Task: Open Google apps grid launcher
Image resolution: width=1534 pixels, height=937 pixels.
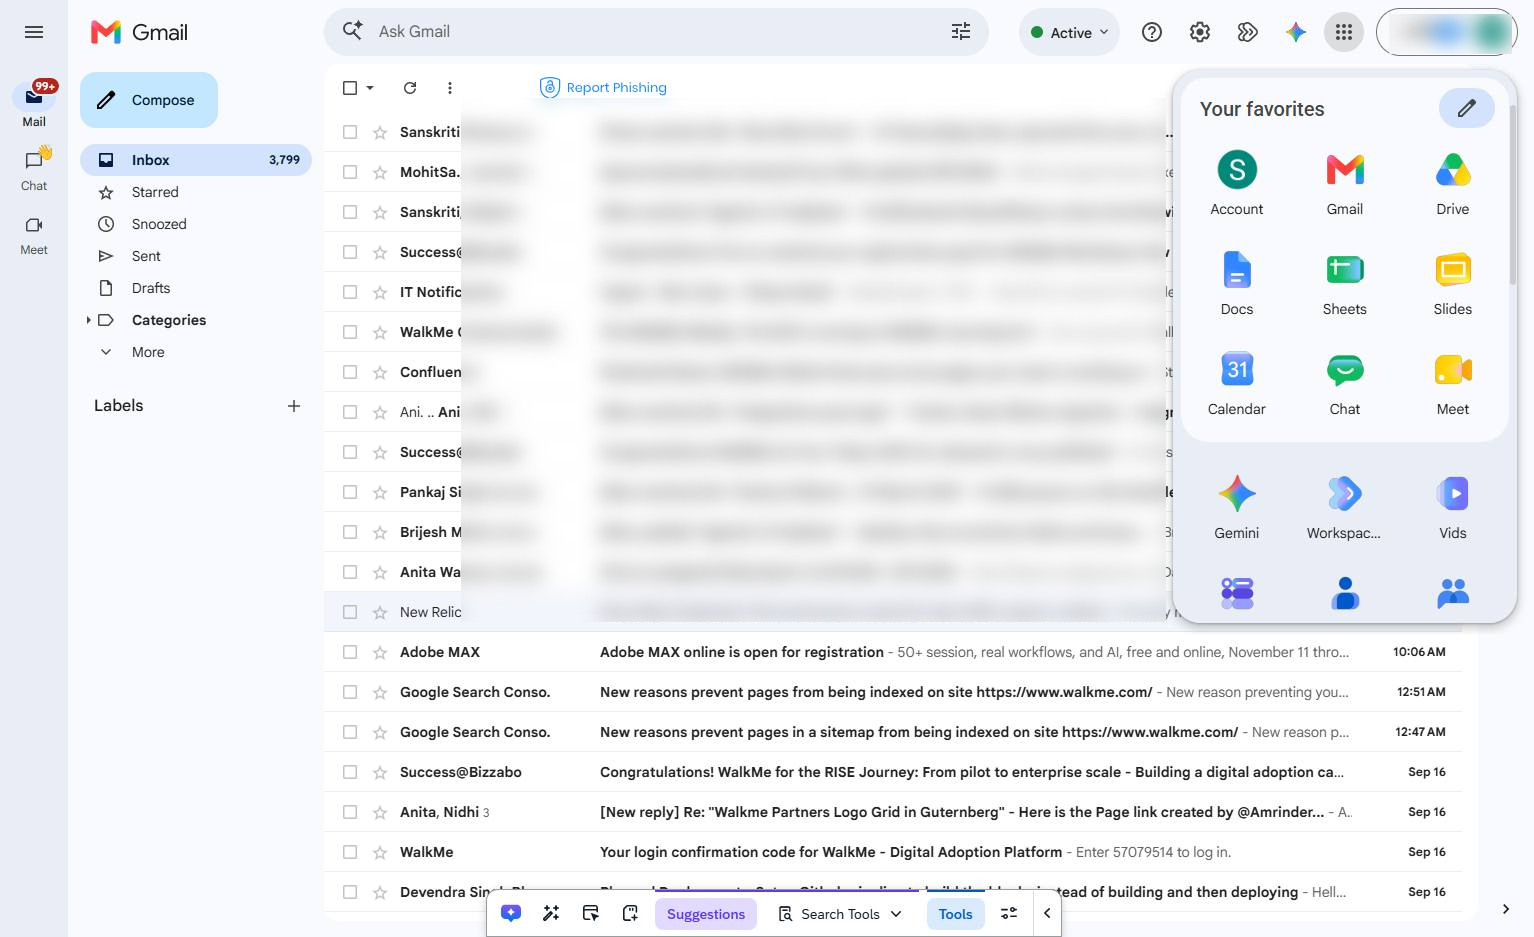Action: tap(1343, 32)
